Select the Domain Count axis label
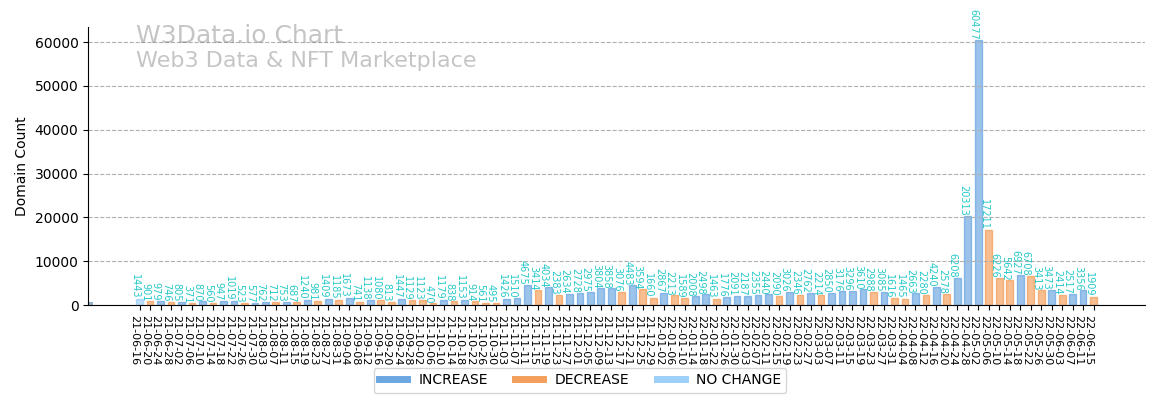This screenshot has height=400, width=1160. 21,166
